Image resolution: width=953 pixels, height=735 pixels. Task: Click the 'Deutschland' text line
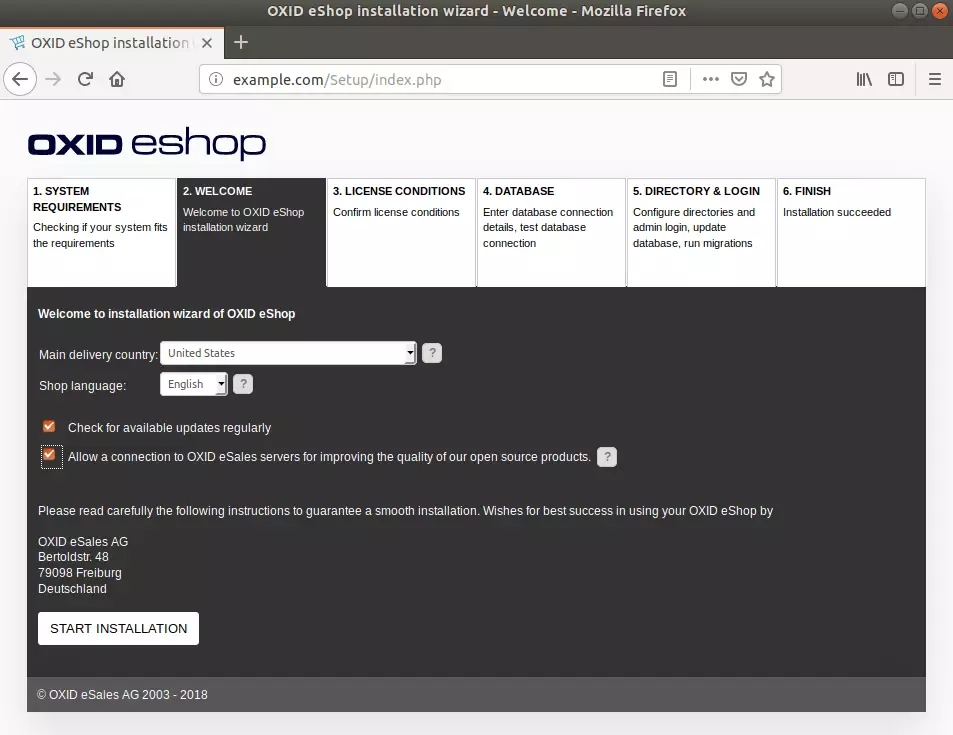[x=72, y=588]
